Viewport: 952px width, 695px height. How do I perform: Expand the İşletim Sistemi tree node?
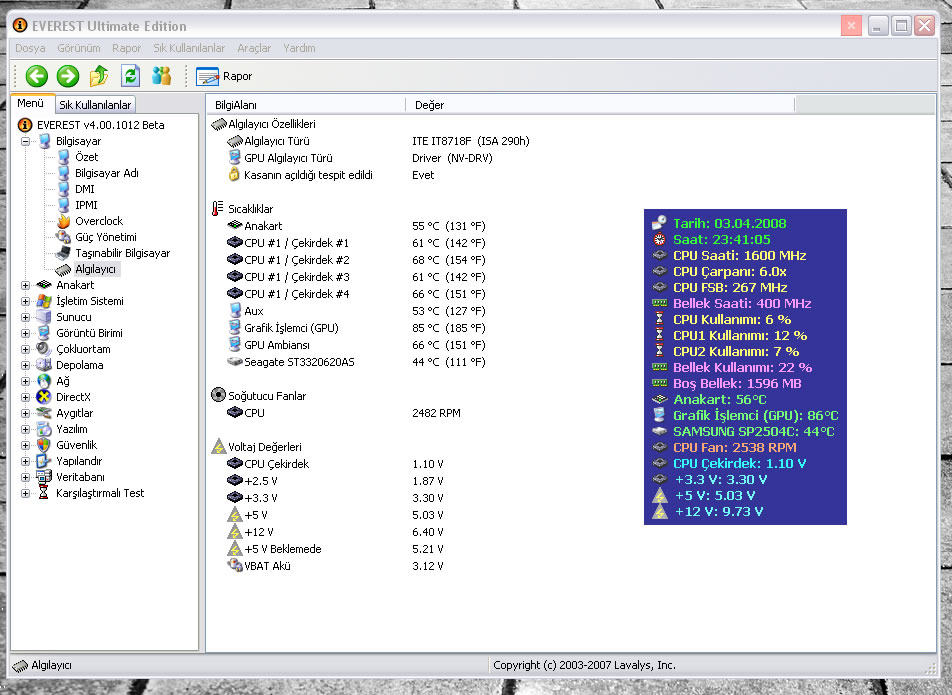click(26, 301)
